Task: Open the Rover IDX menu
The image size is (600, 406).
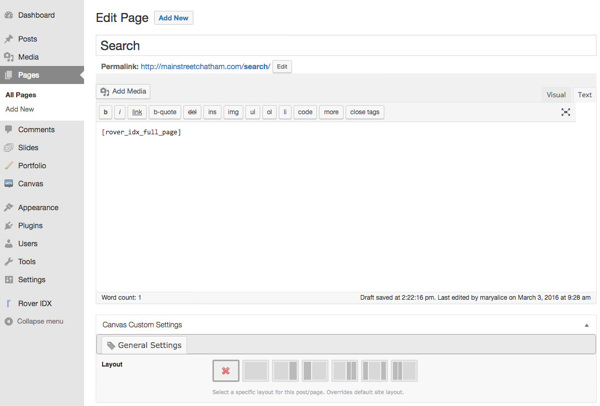Action: pos(34,303)
